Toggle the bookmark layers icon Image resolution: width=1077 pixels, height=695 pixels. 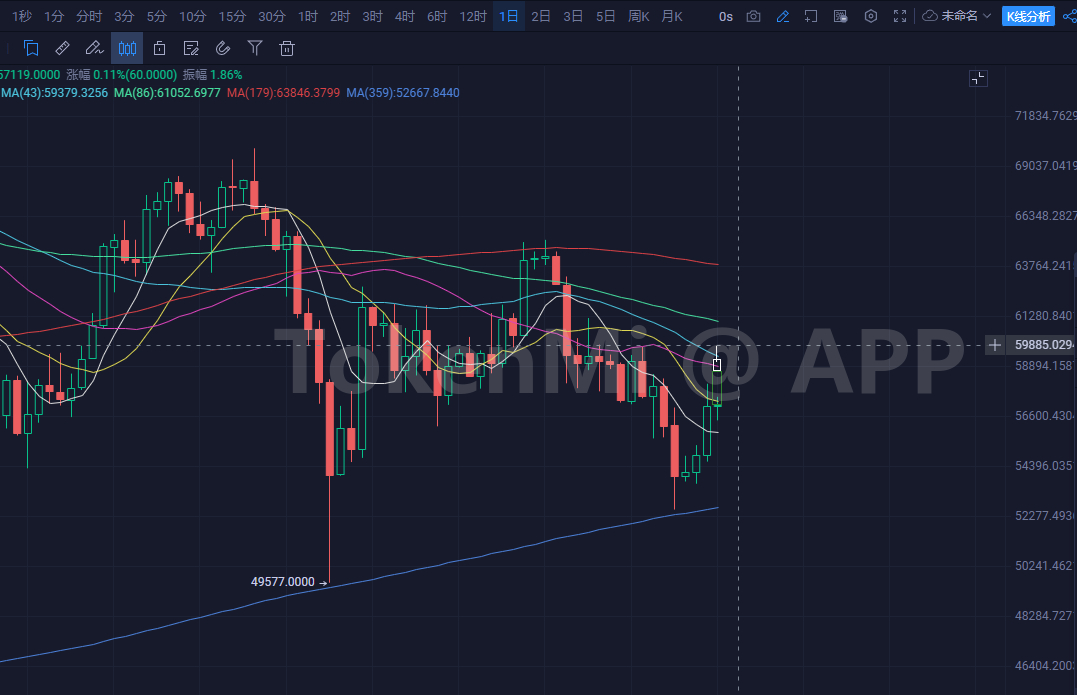point(31,48)
